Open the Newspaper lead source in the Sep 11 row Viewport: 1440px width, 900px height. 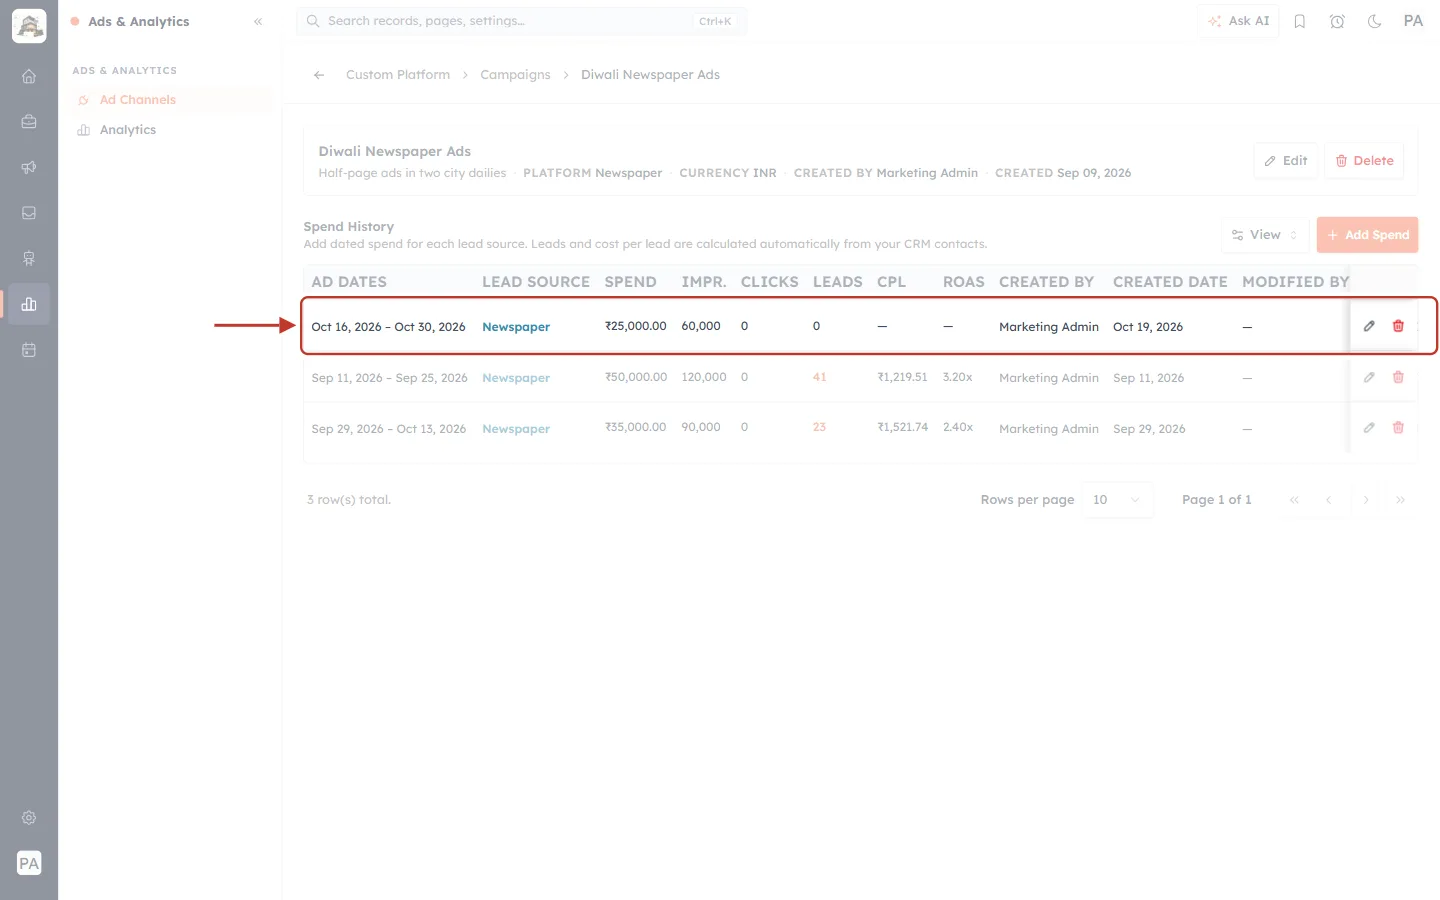[x=516, y=378]
